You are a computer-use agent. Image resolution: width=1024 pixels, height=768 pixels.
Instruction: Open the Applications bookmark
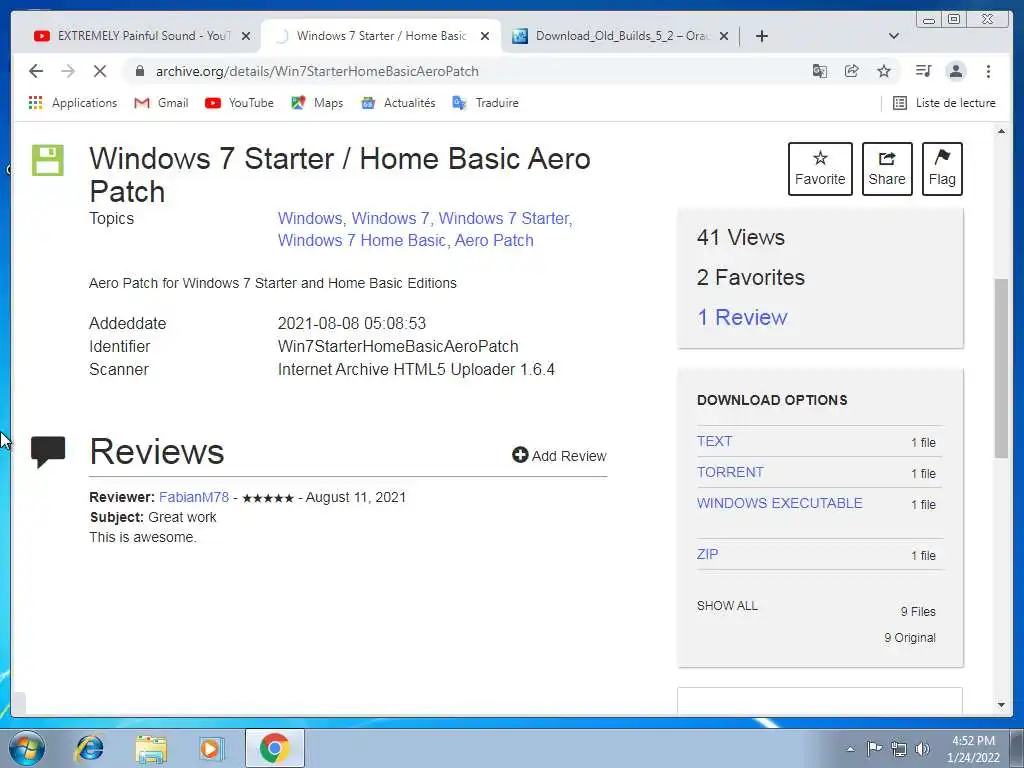coord(72,103)
